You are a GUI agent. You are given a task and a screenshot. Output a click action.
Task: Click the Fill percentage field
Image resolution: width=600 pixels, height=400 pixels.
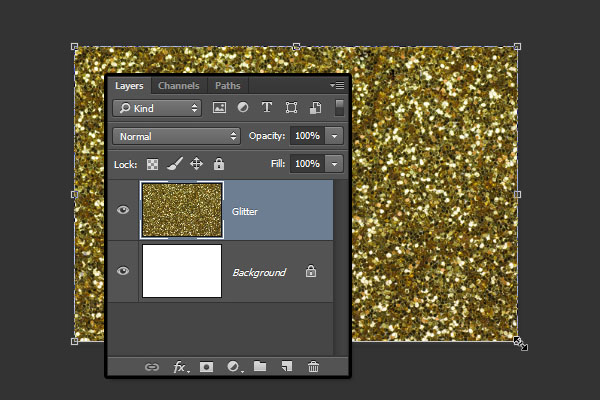[x=307, y=163]
